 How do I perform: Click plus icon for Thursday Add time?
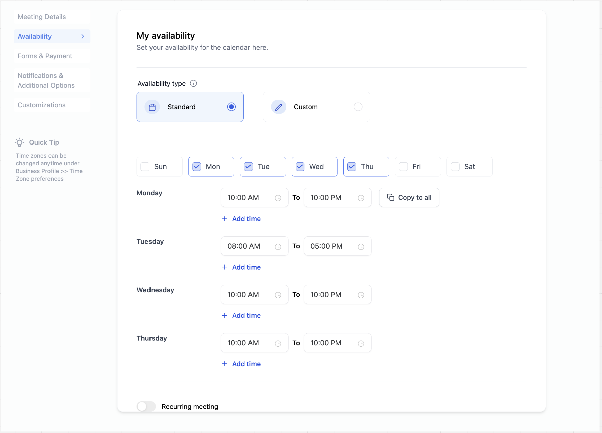[225, 364]
